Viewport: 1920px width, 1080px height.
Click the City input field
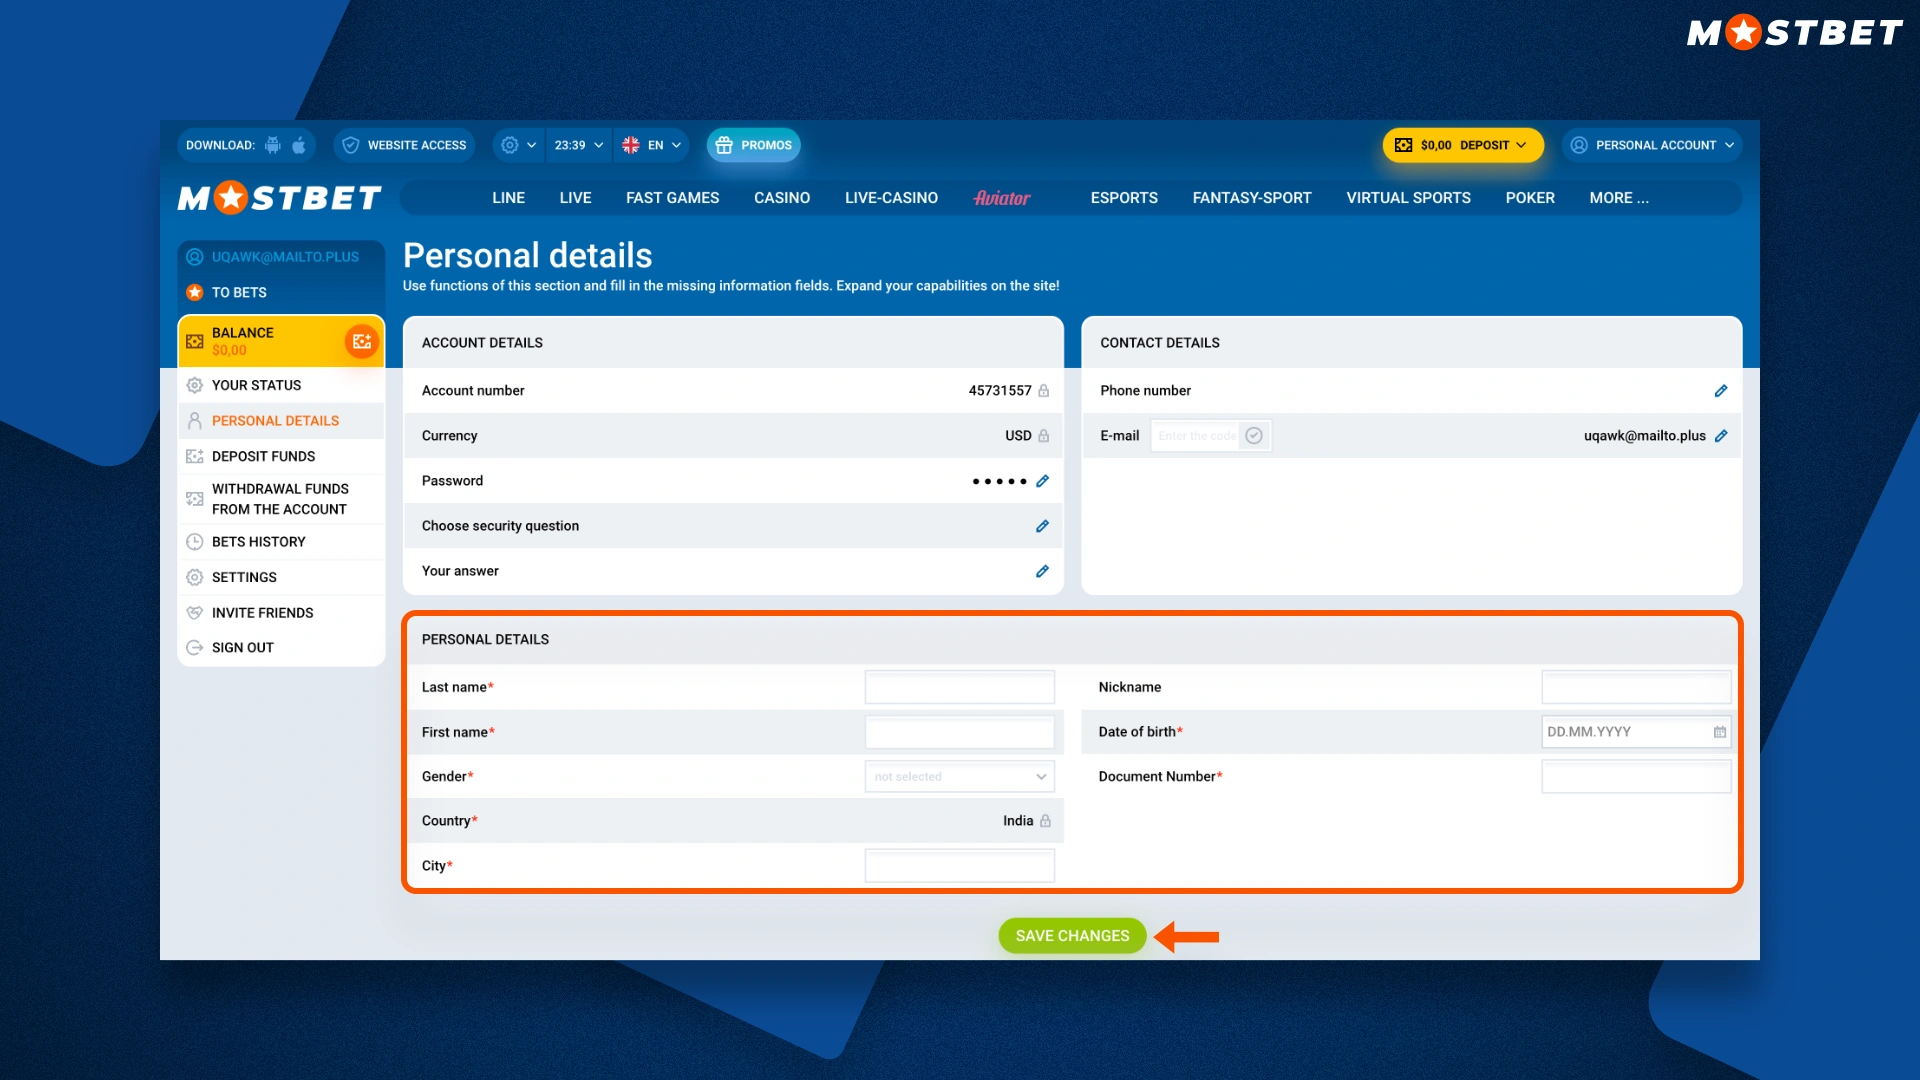pyautogui.click(x=959, y=866)
